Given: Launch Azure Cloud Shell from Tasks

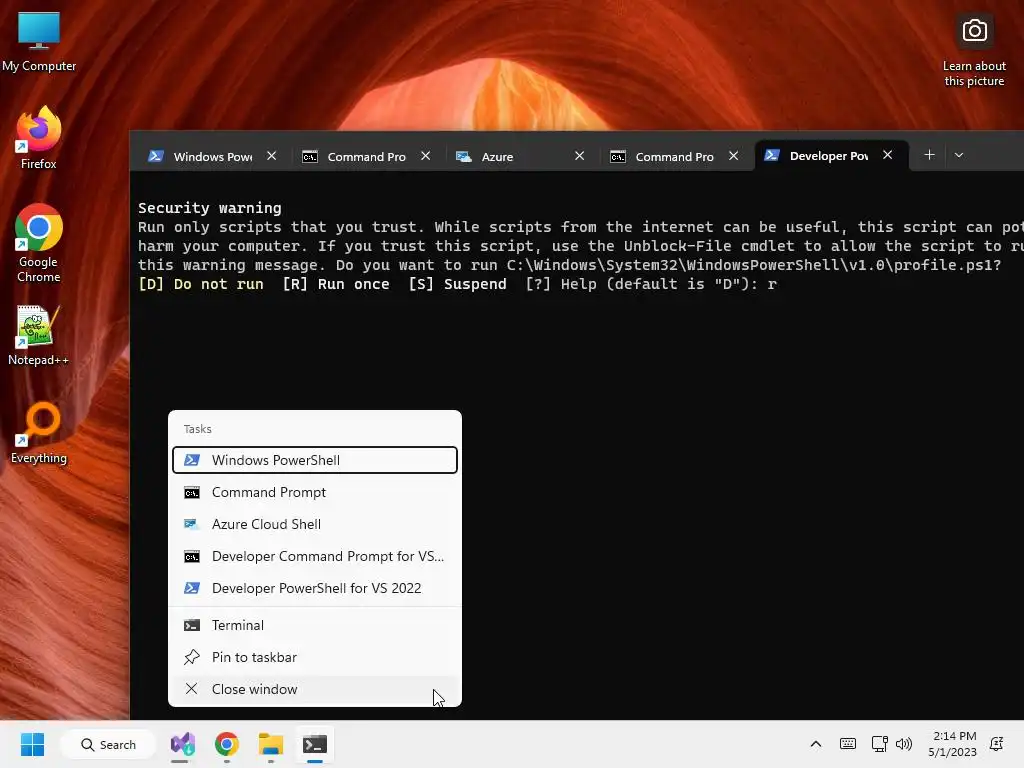Looking at the screenshot, I should pyautogui.click(x=315, y=524).
